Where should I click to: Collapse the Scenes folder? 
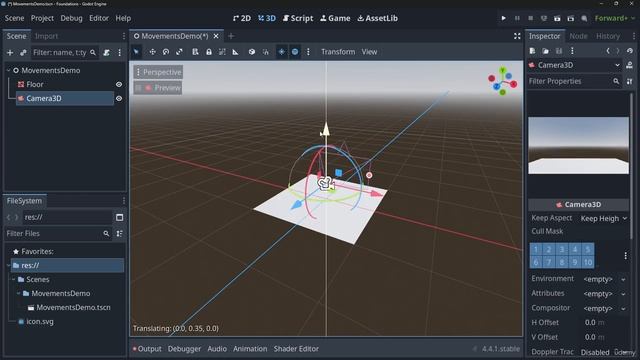[x=13, y=280]
